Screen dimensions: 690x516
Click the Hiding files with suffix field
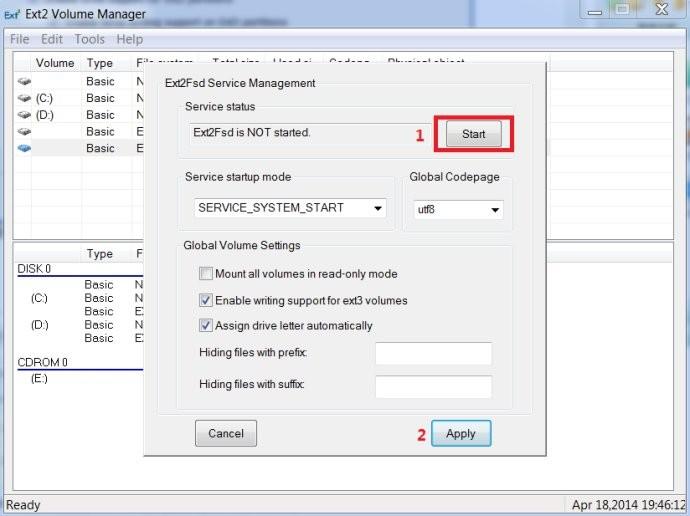click(x=433, y=386)
